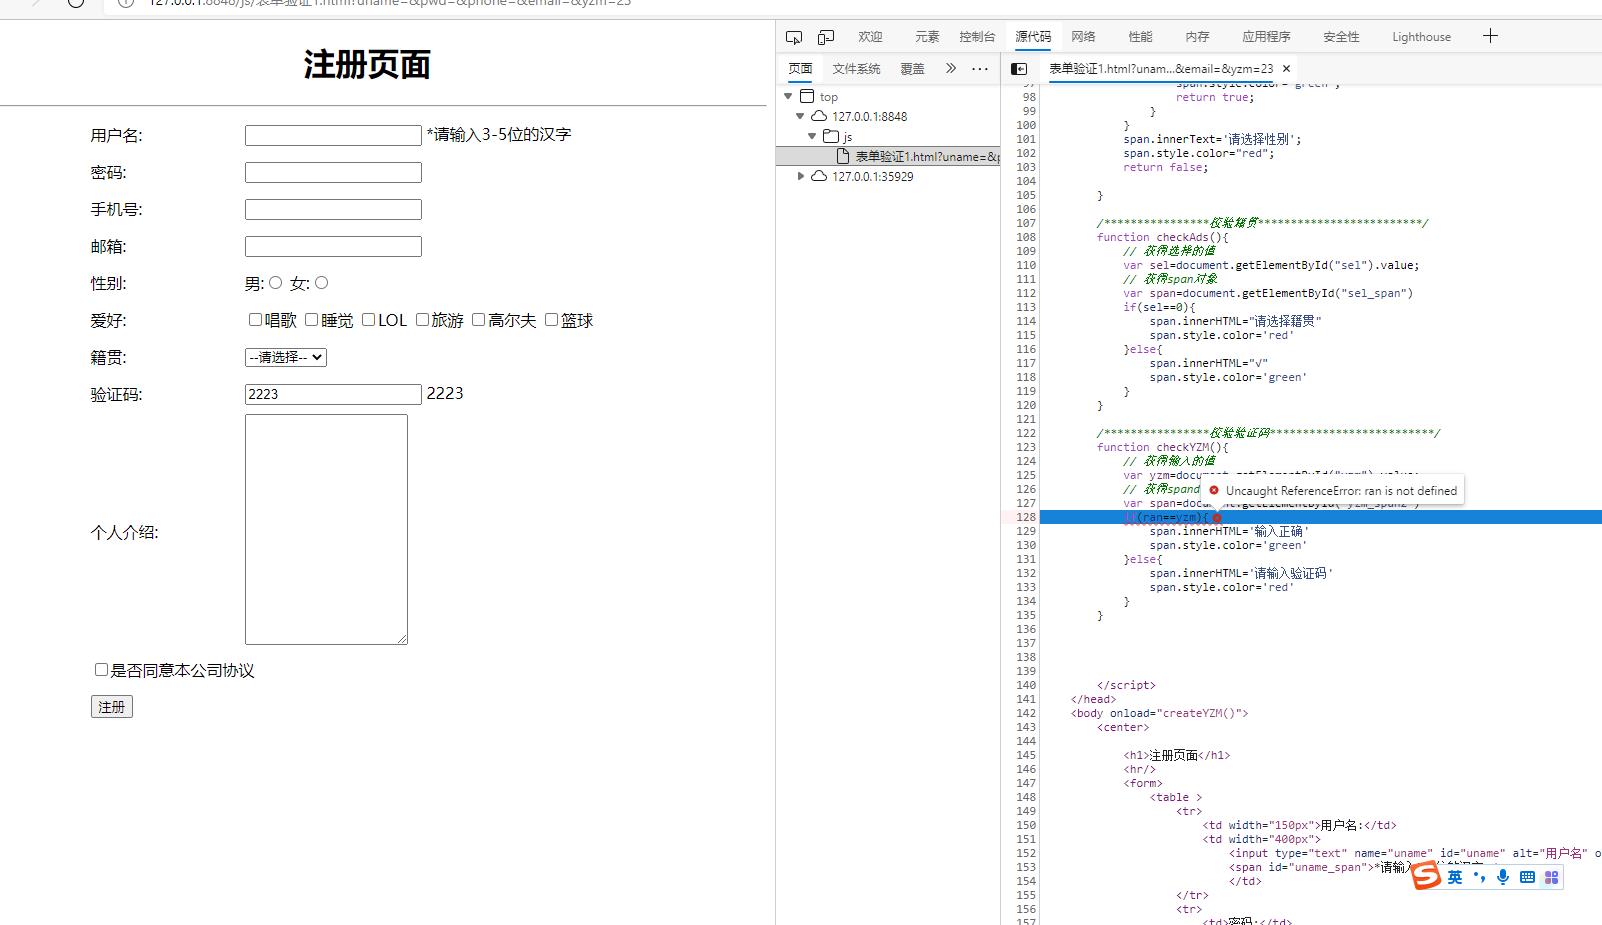Screen dimensions: 1602x925
Task: Activate the inspect element picker icon
Action: (794, 37)
